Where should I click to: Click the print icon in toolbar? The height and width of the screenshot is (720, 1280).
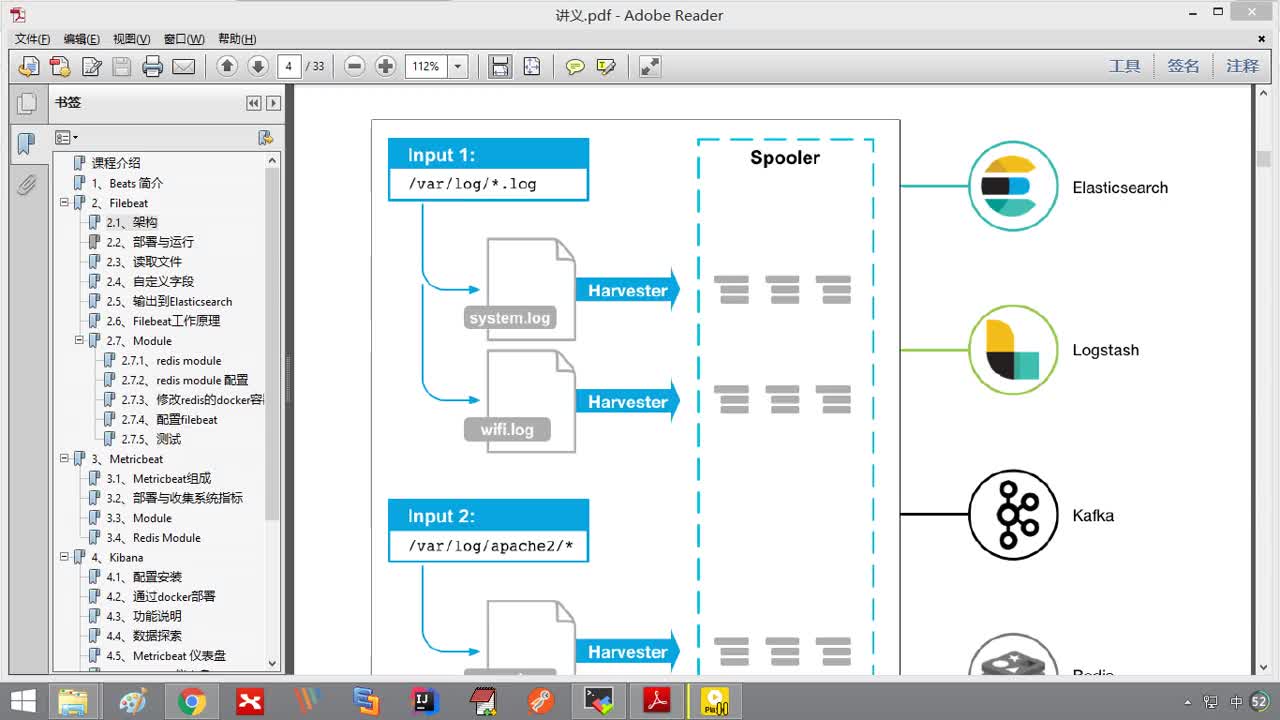[x=153, y=67]
